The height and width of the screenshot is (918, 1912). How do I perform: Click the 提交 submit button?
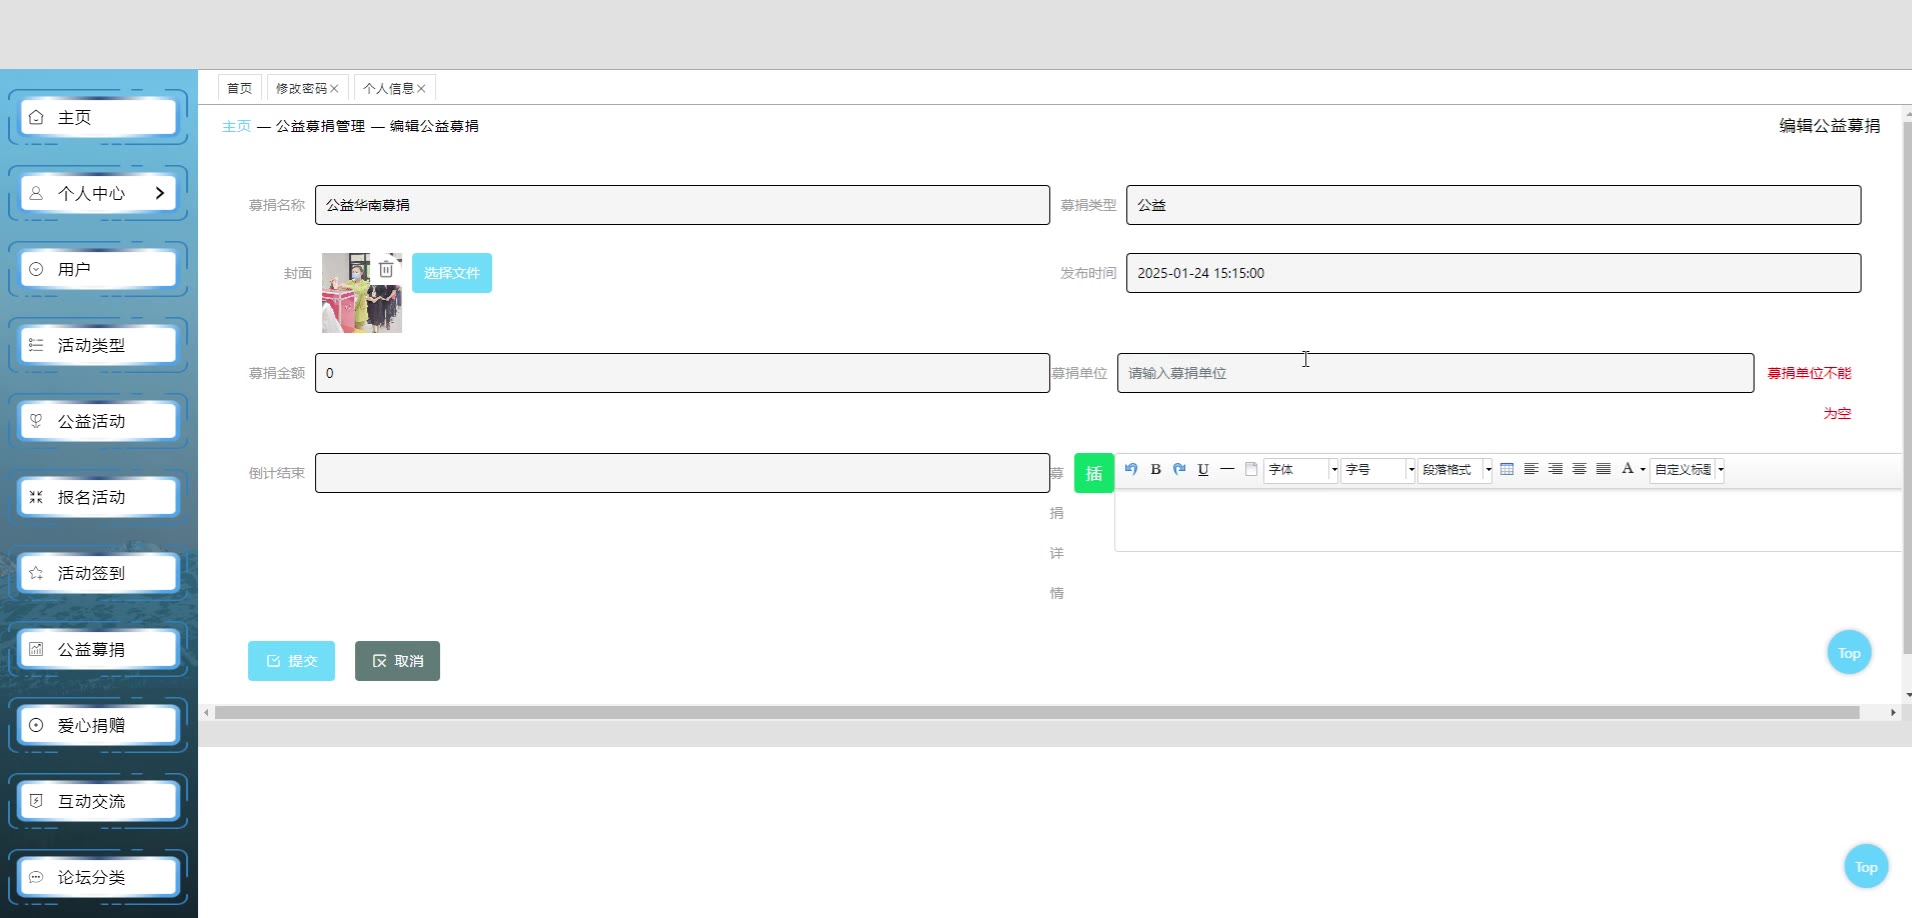[291, 661]
